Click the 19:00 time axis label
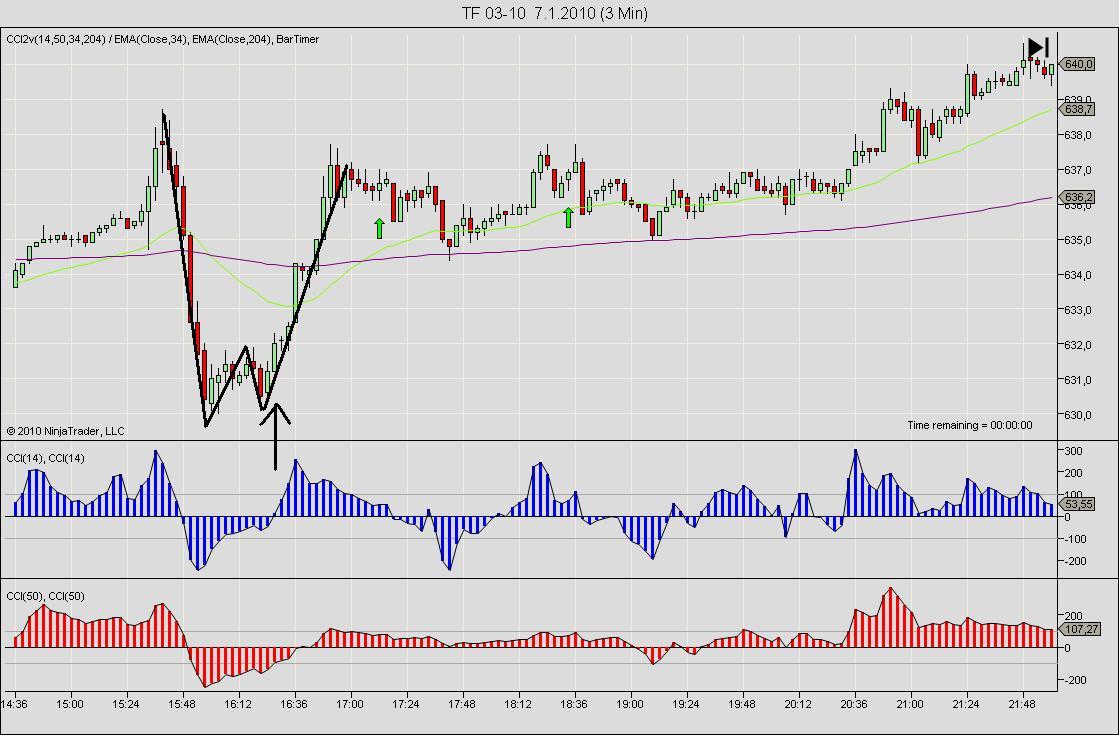 (630, 704)
